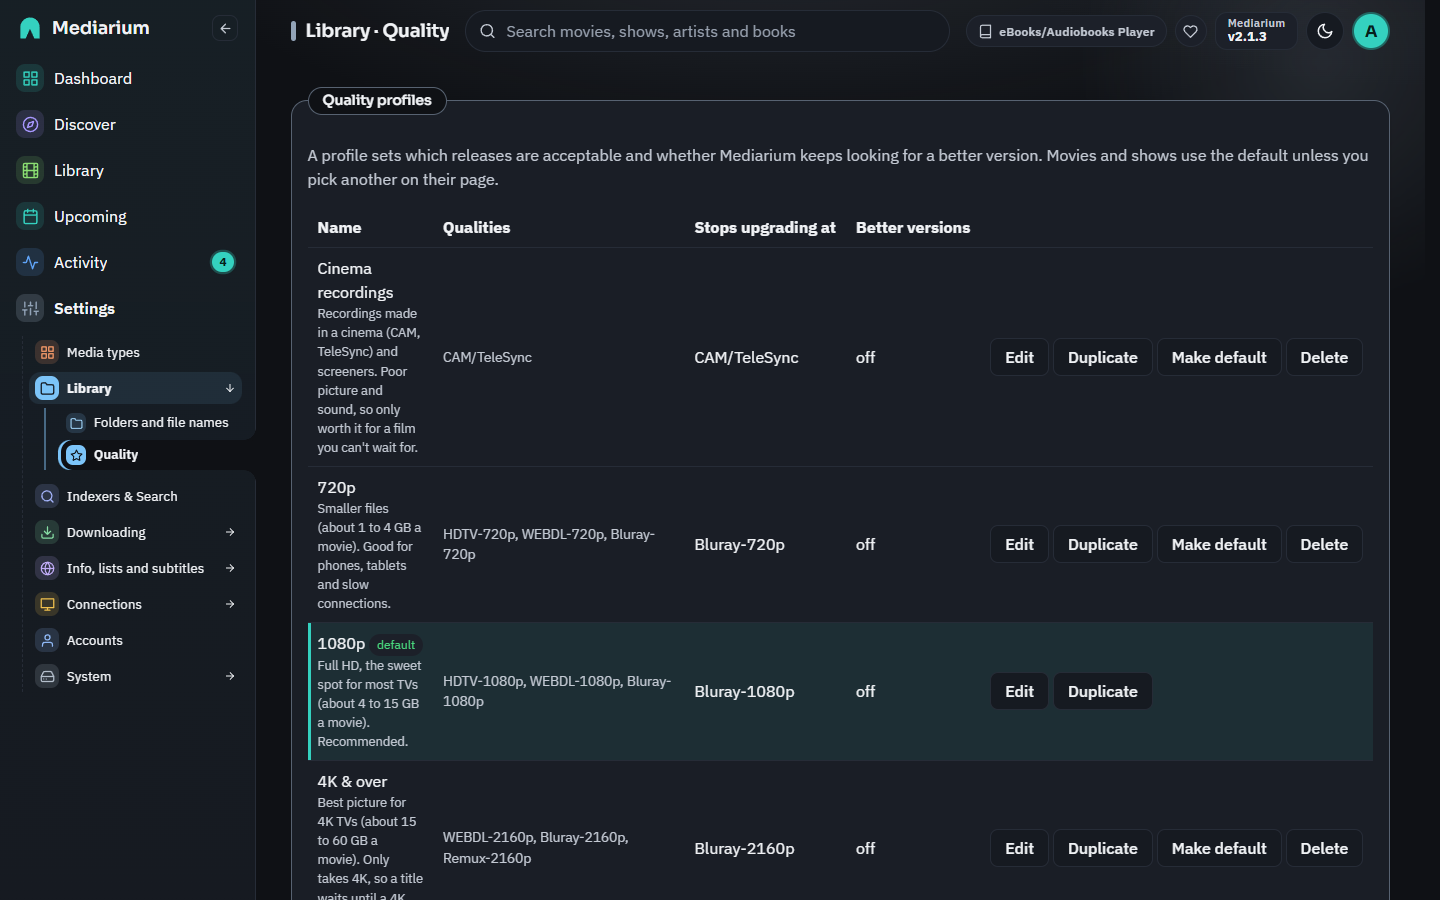Duplicate the 1080p profile
The width and height of the screenshot is (1440, 900).
point(1103,691)
